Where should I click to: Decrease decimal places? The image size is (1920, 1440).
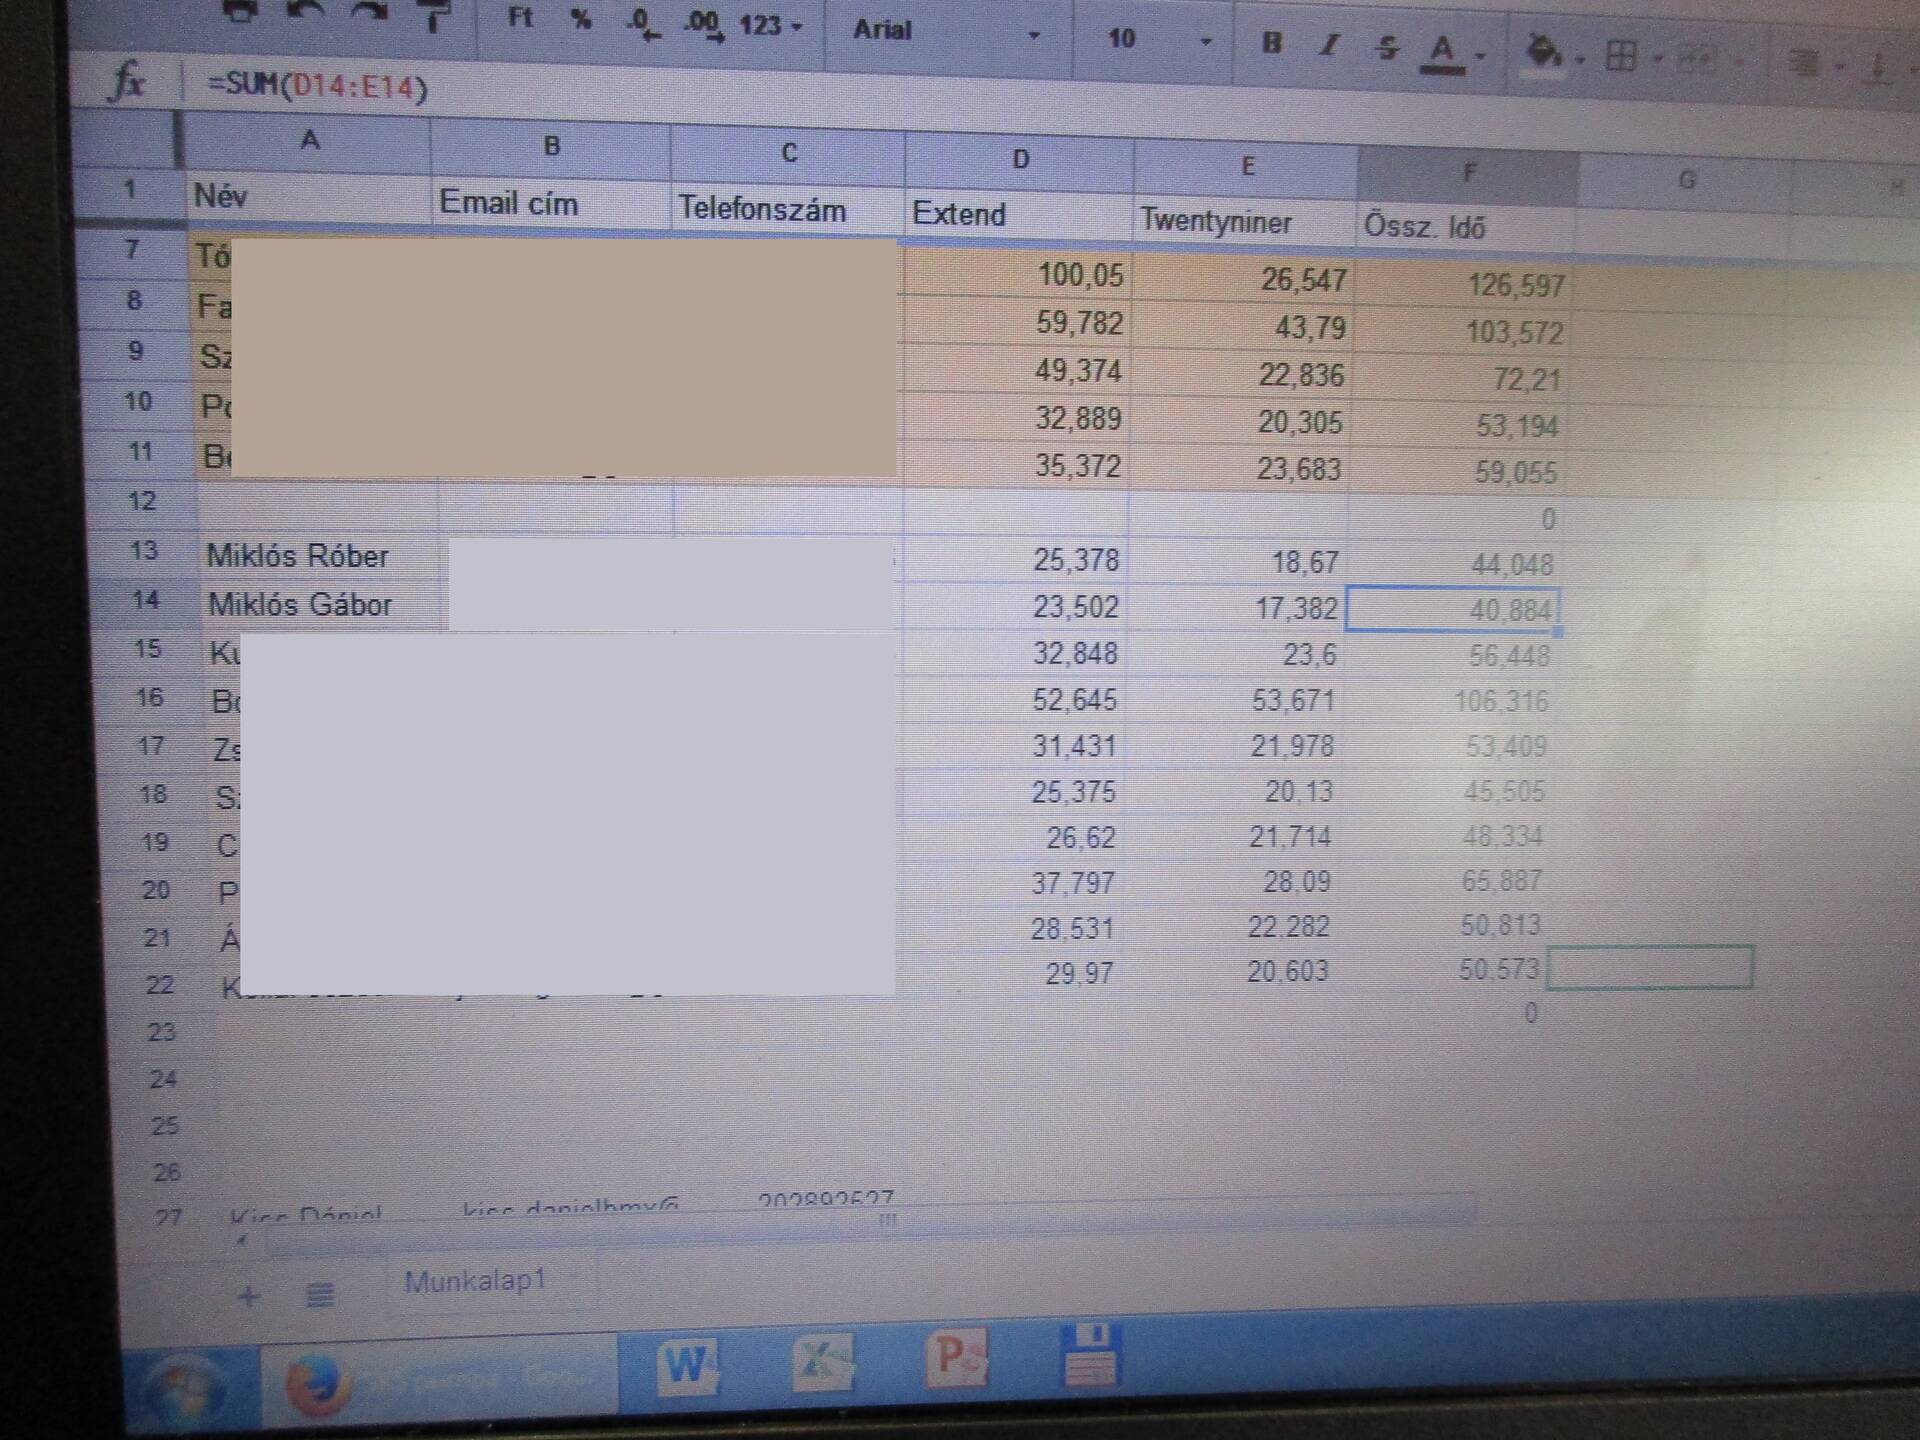tap(641, 22)
